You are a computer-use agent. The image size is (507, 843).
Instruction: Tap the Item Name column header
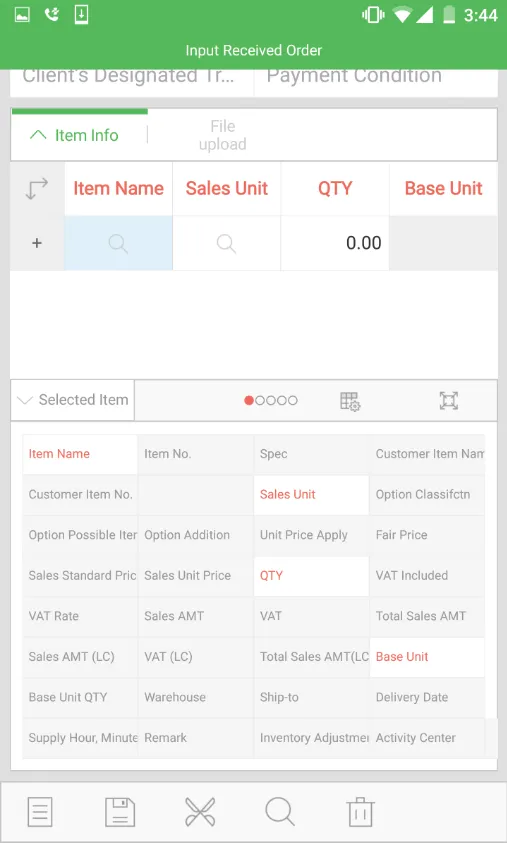pos(118,189)
